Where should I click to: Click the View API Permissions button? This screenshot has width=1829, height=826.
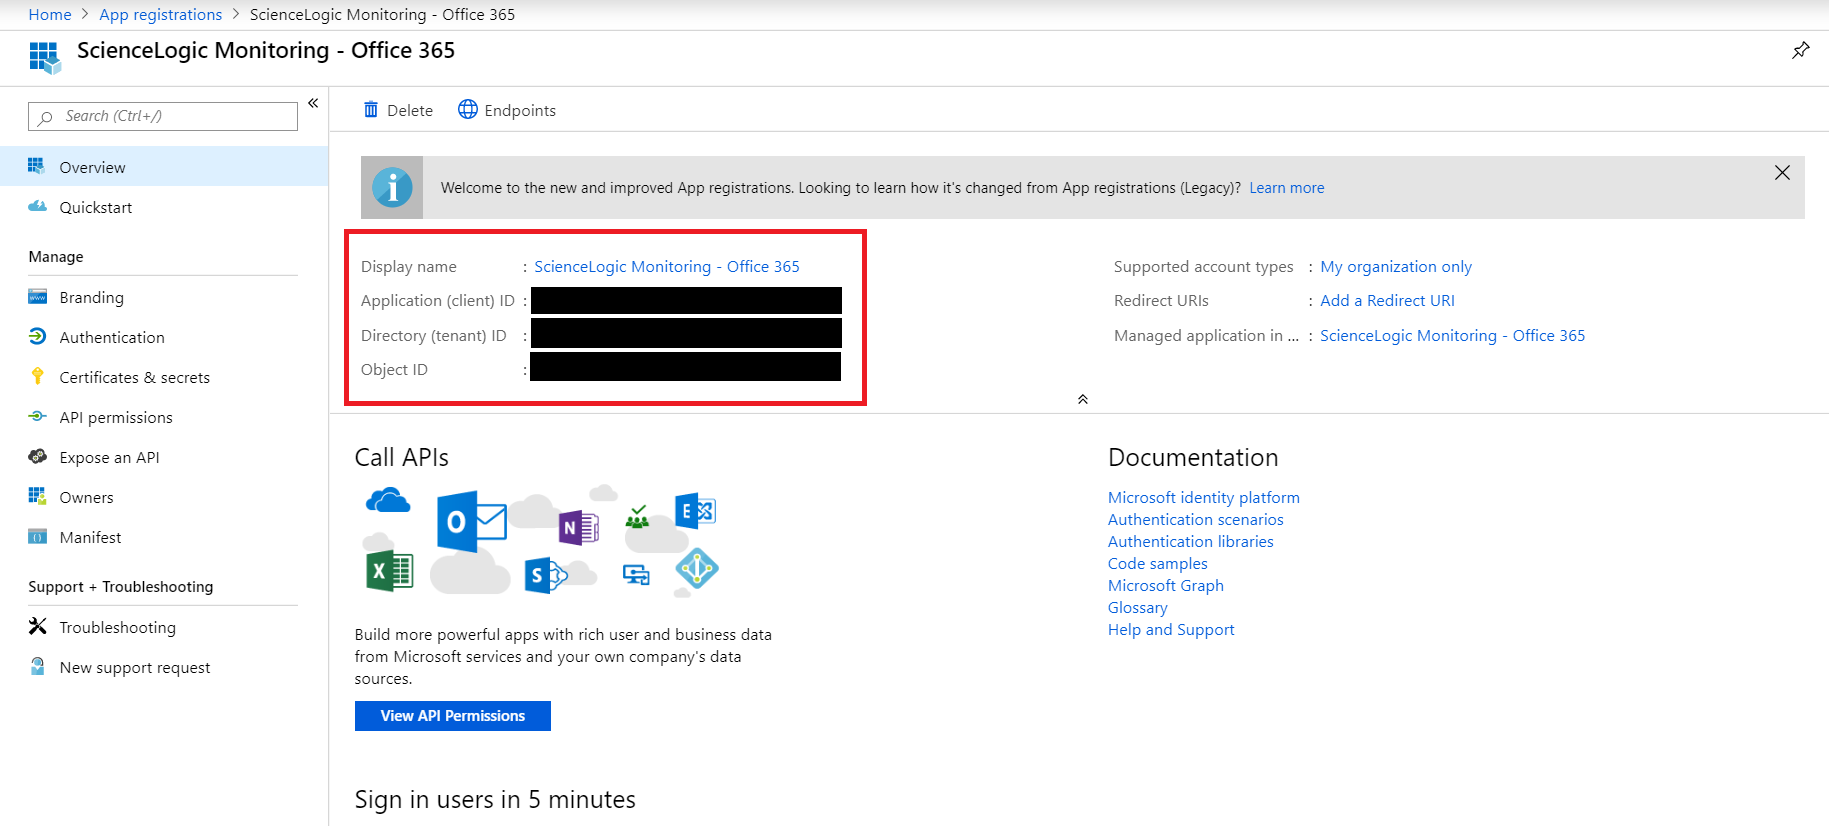tap(453, 716)
